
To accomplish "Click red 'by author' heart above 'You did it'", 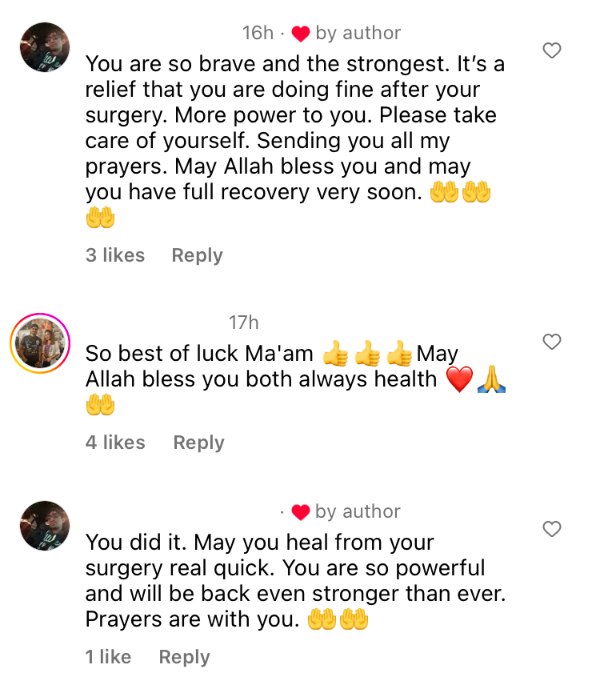I will click(x=300, y=512).
